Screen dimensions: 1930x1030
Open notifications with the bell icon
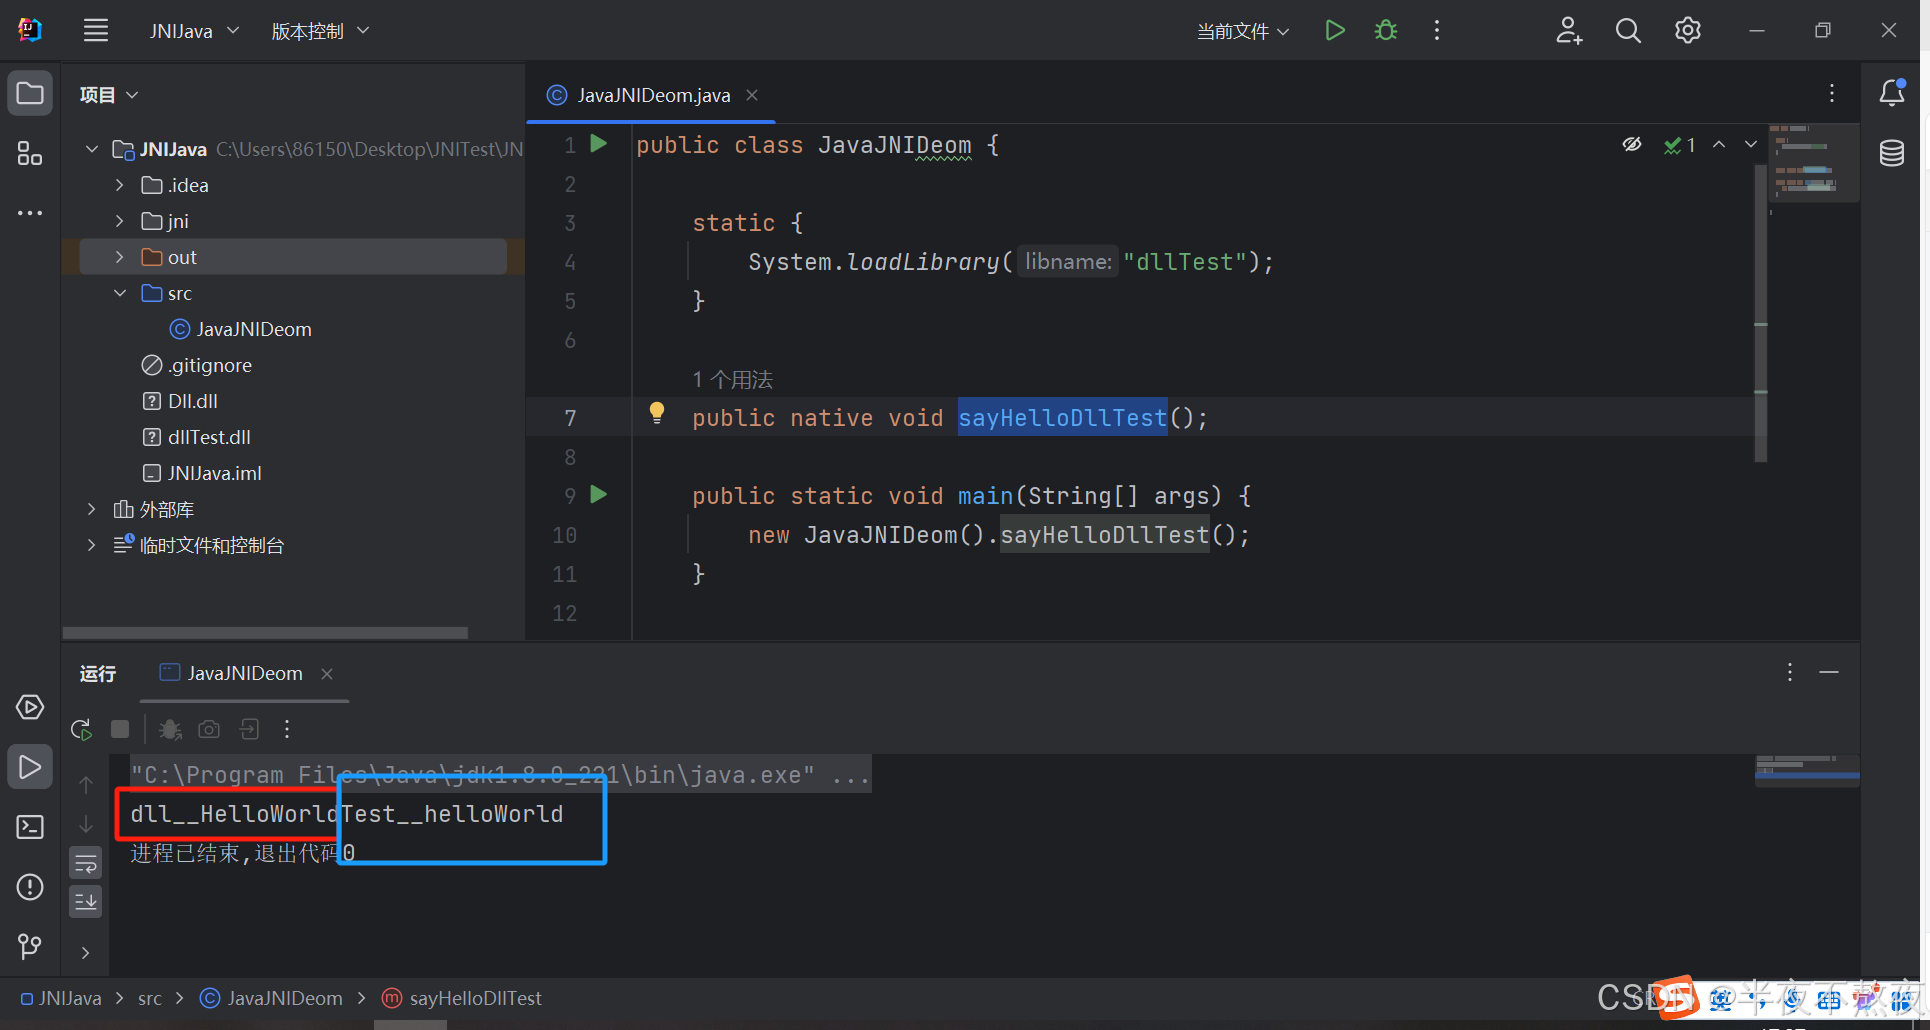pos(1892,93)
